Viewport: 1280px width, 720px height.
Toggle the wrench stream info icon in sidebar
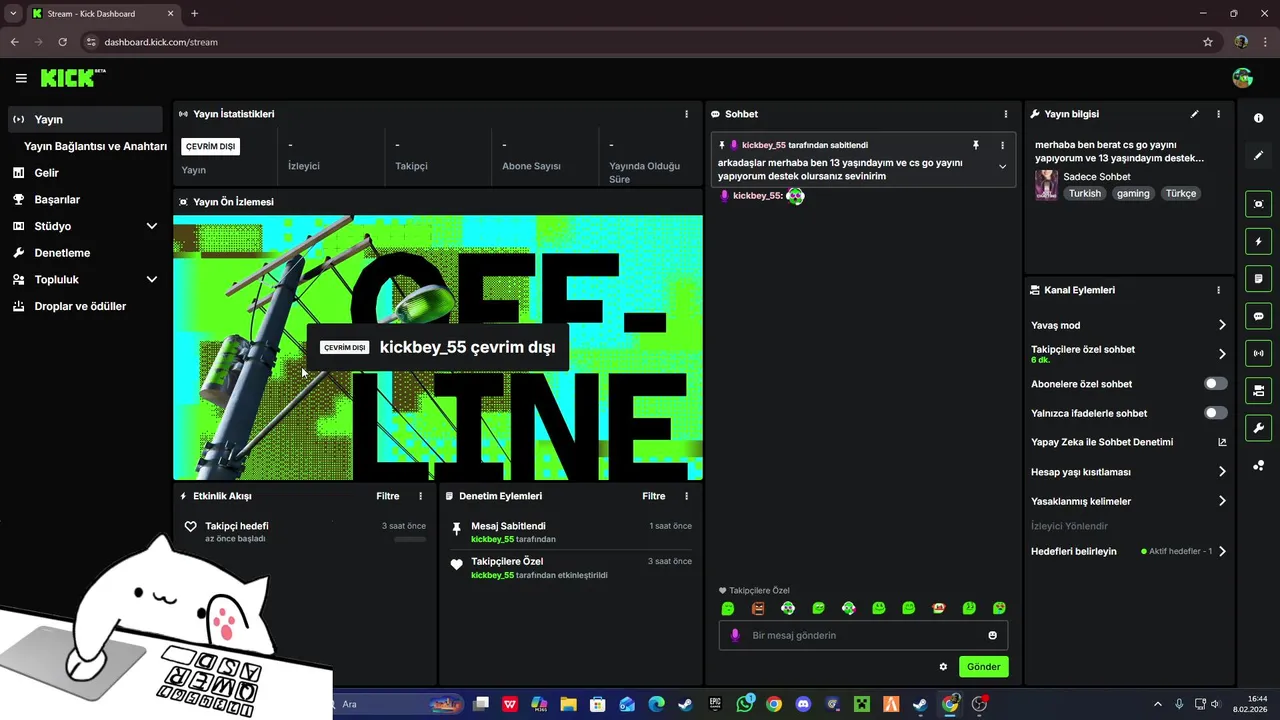[x=1258, y=428]
